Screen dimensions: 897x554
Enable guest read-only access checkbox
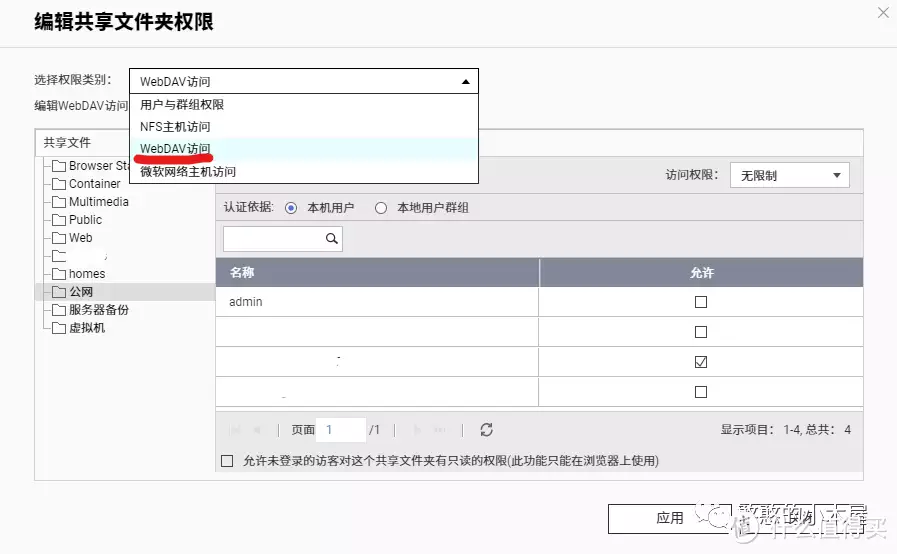click(227, 461)
